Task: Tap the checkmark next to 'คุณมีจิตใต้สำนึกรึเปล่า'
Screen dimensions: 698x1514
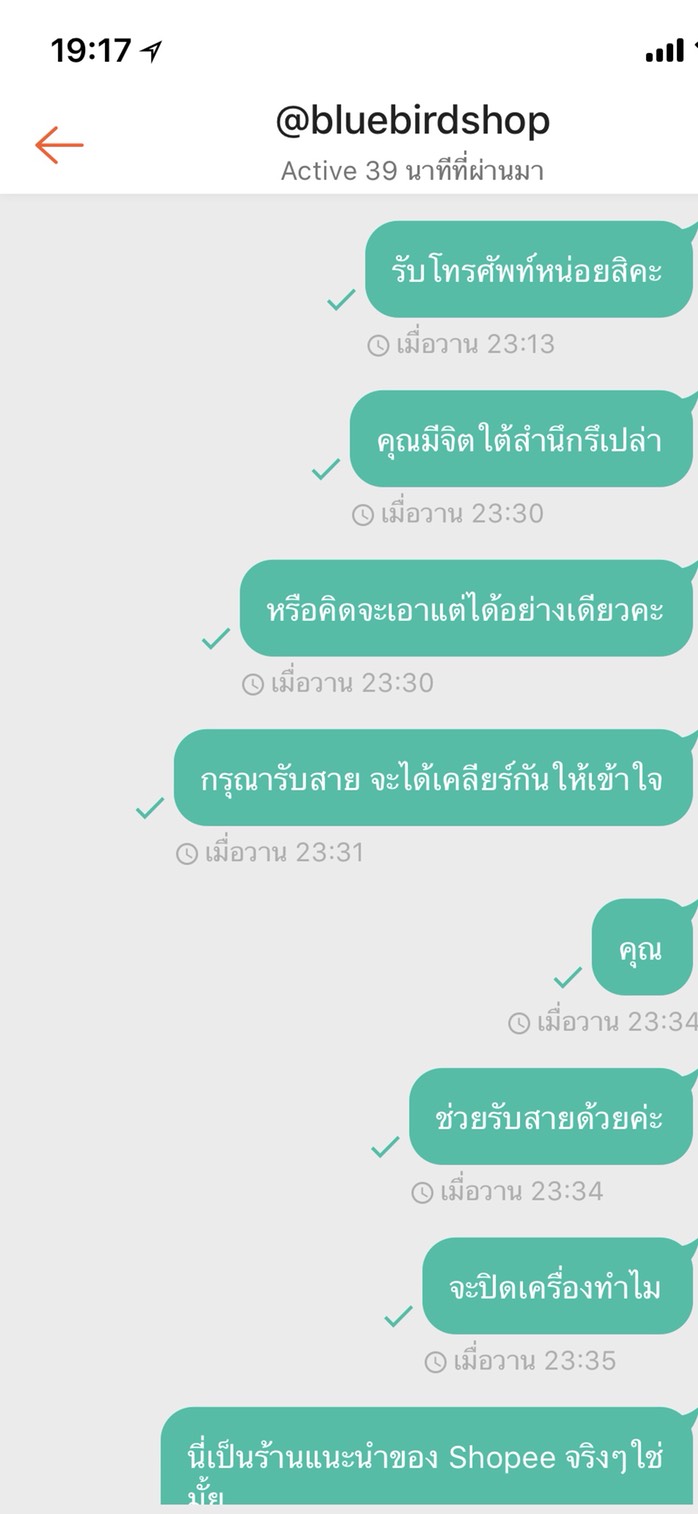Action: point(326,469)
